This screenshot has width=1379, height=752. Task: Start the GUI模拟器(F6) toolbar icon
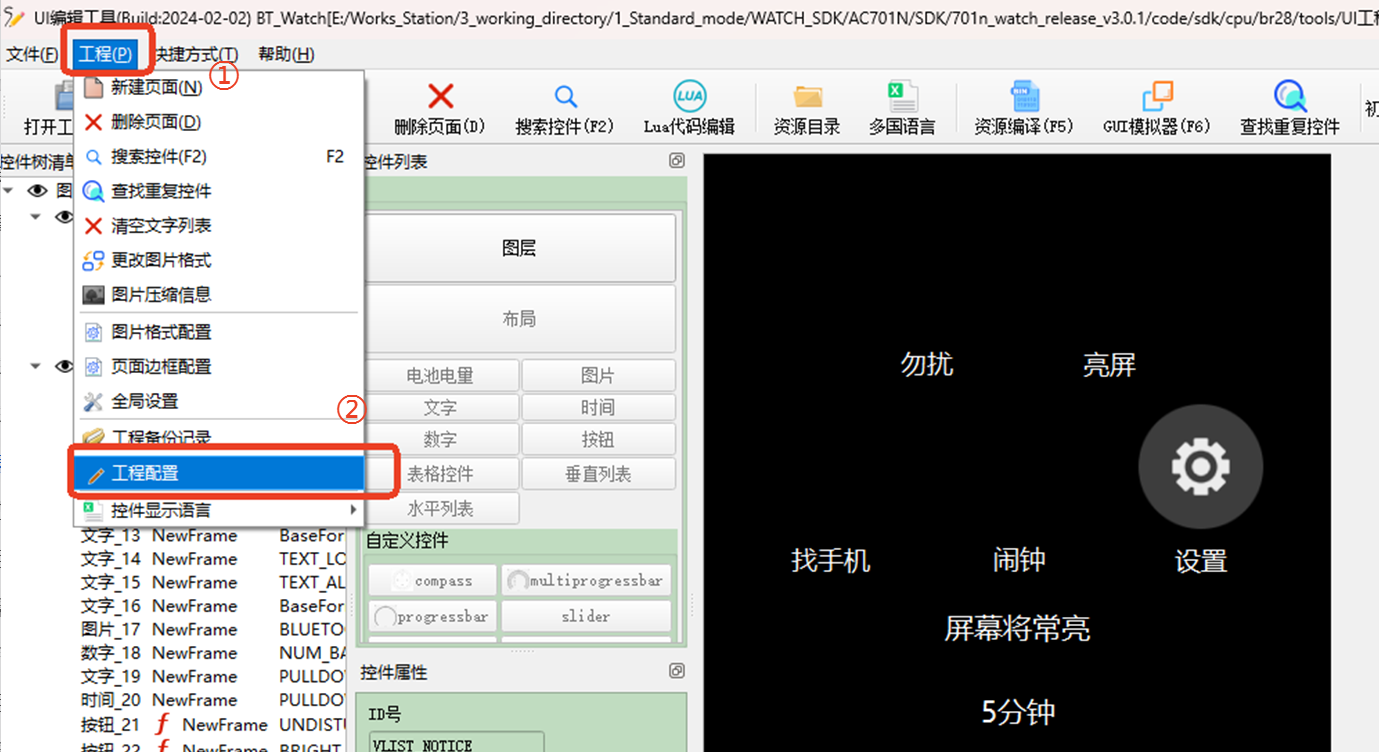[x=1157, y=96]
